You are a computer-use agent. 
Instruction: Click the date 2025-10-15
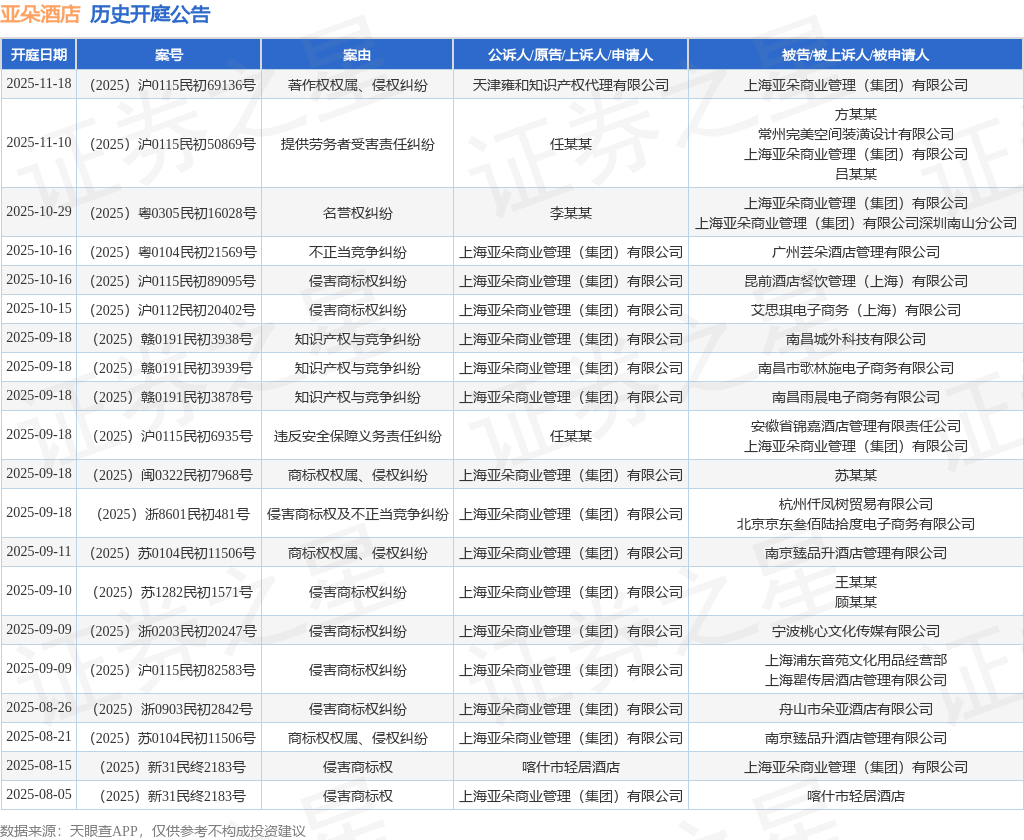click(39, 308)
